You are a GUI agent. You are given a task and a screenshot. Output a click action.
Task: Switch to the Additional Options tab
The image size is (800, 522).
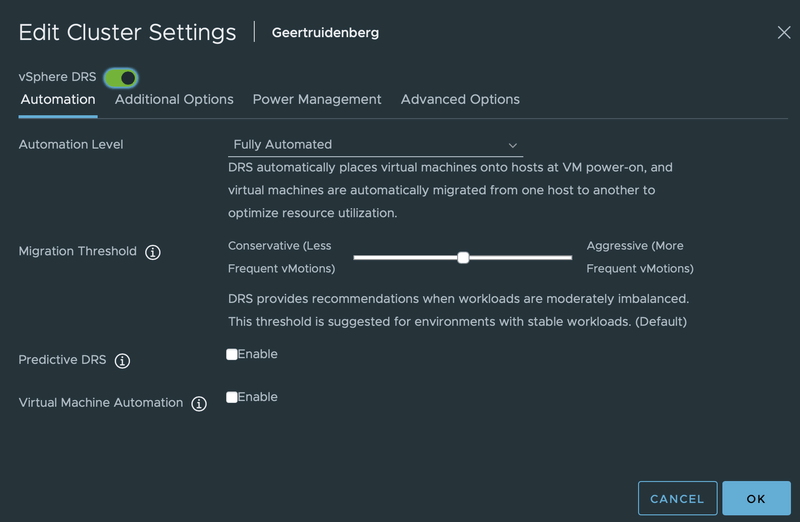pos(174,100)
